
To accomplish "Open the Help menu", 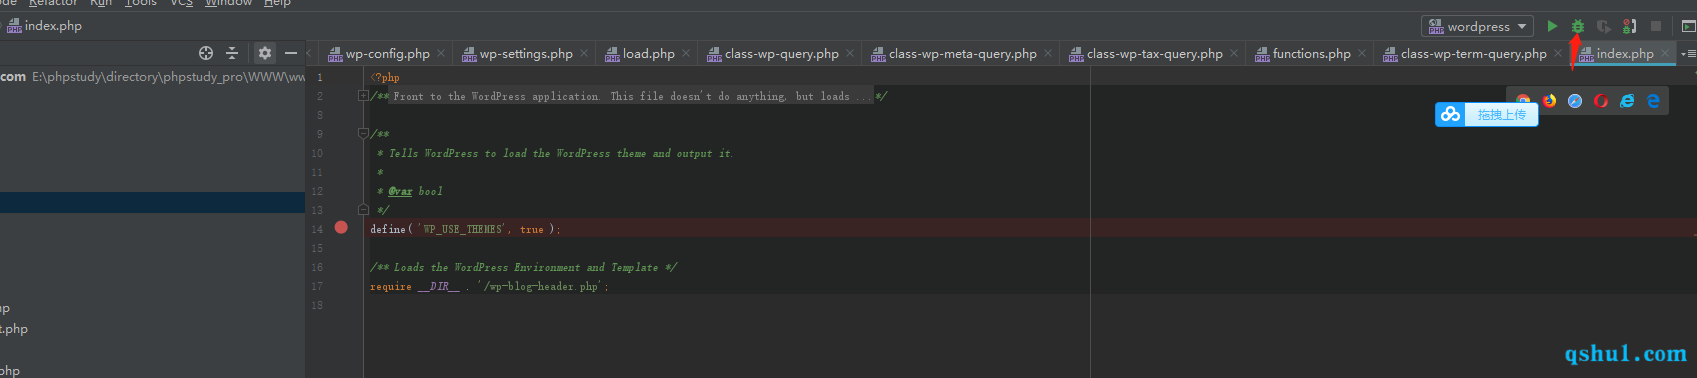I will (x=277, y=3).
